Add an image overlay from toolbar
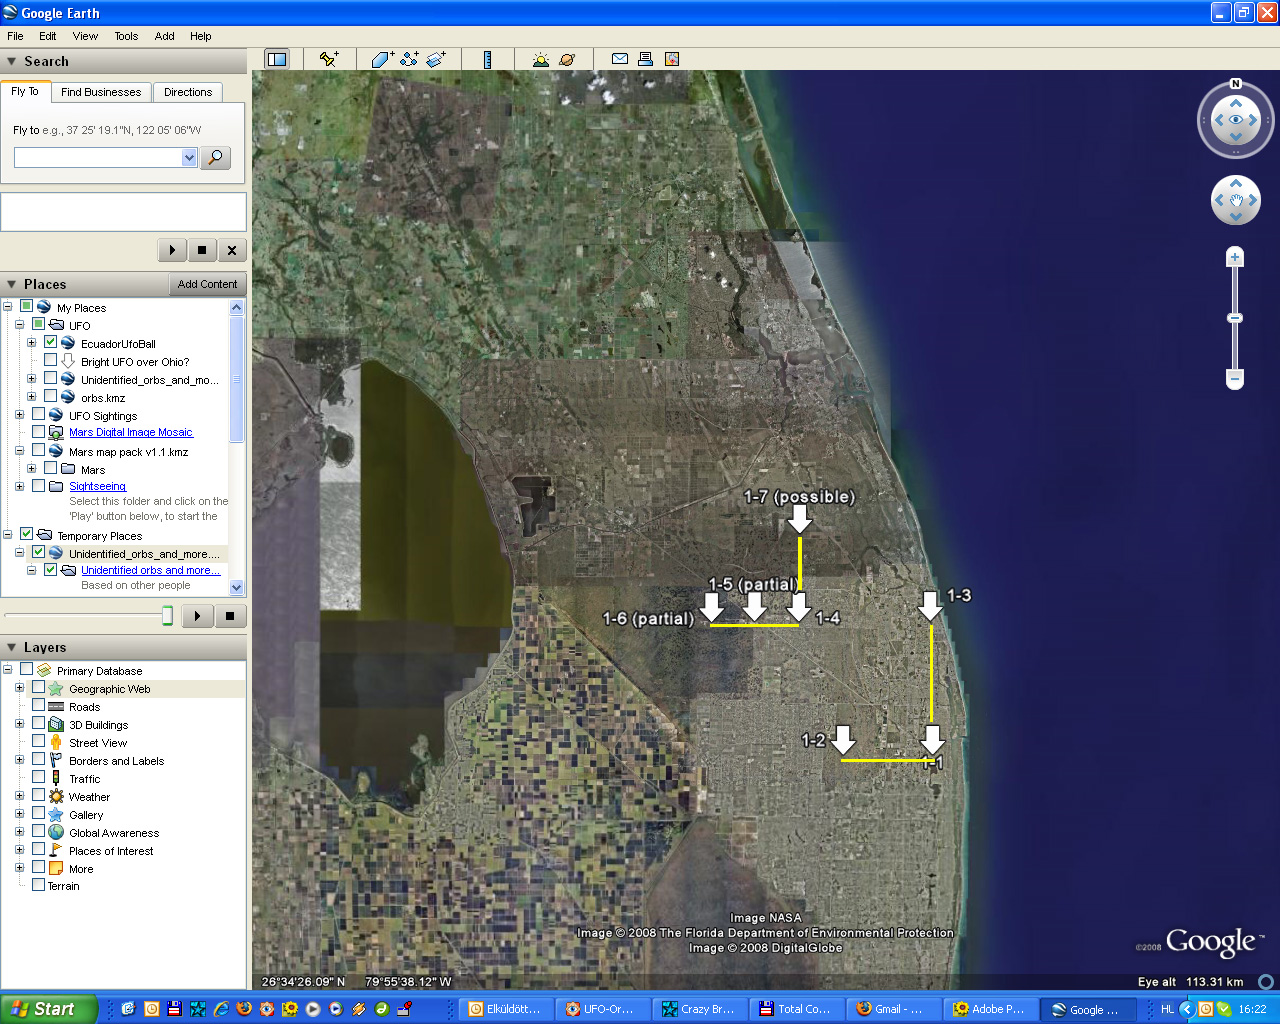 coord(436,59)
